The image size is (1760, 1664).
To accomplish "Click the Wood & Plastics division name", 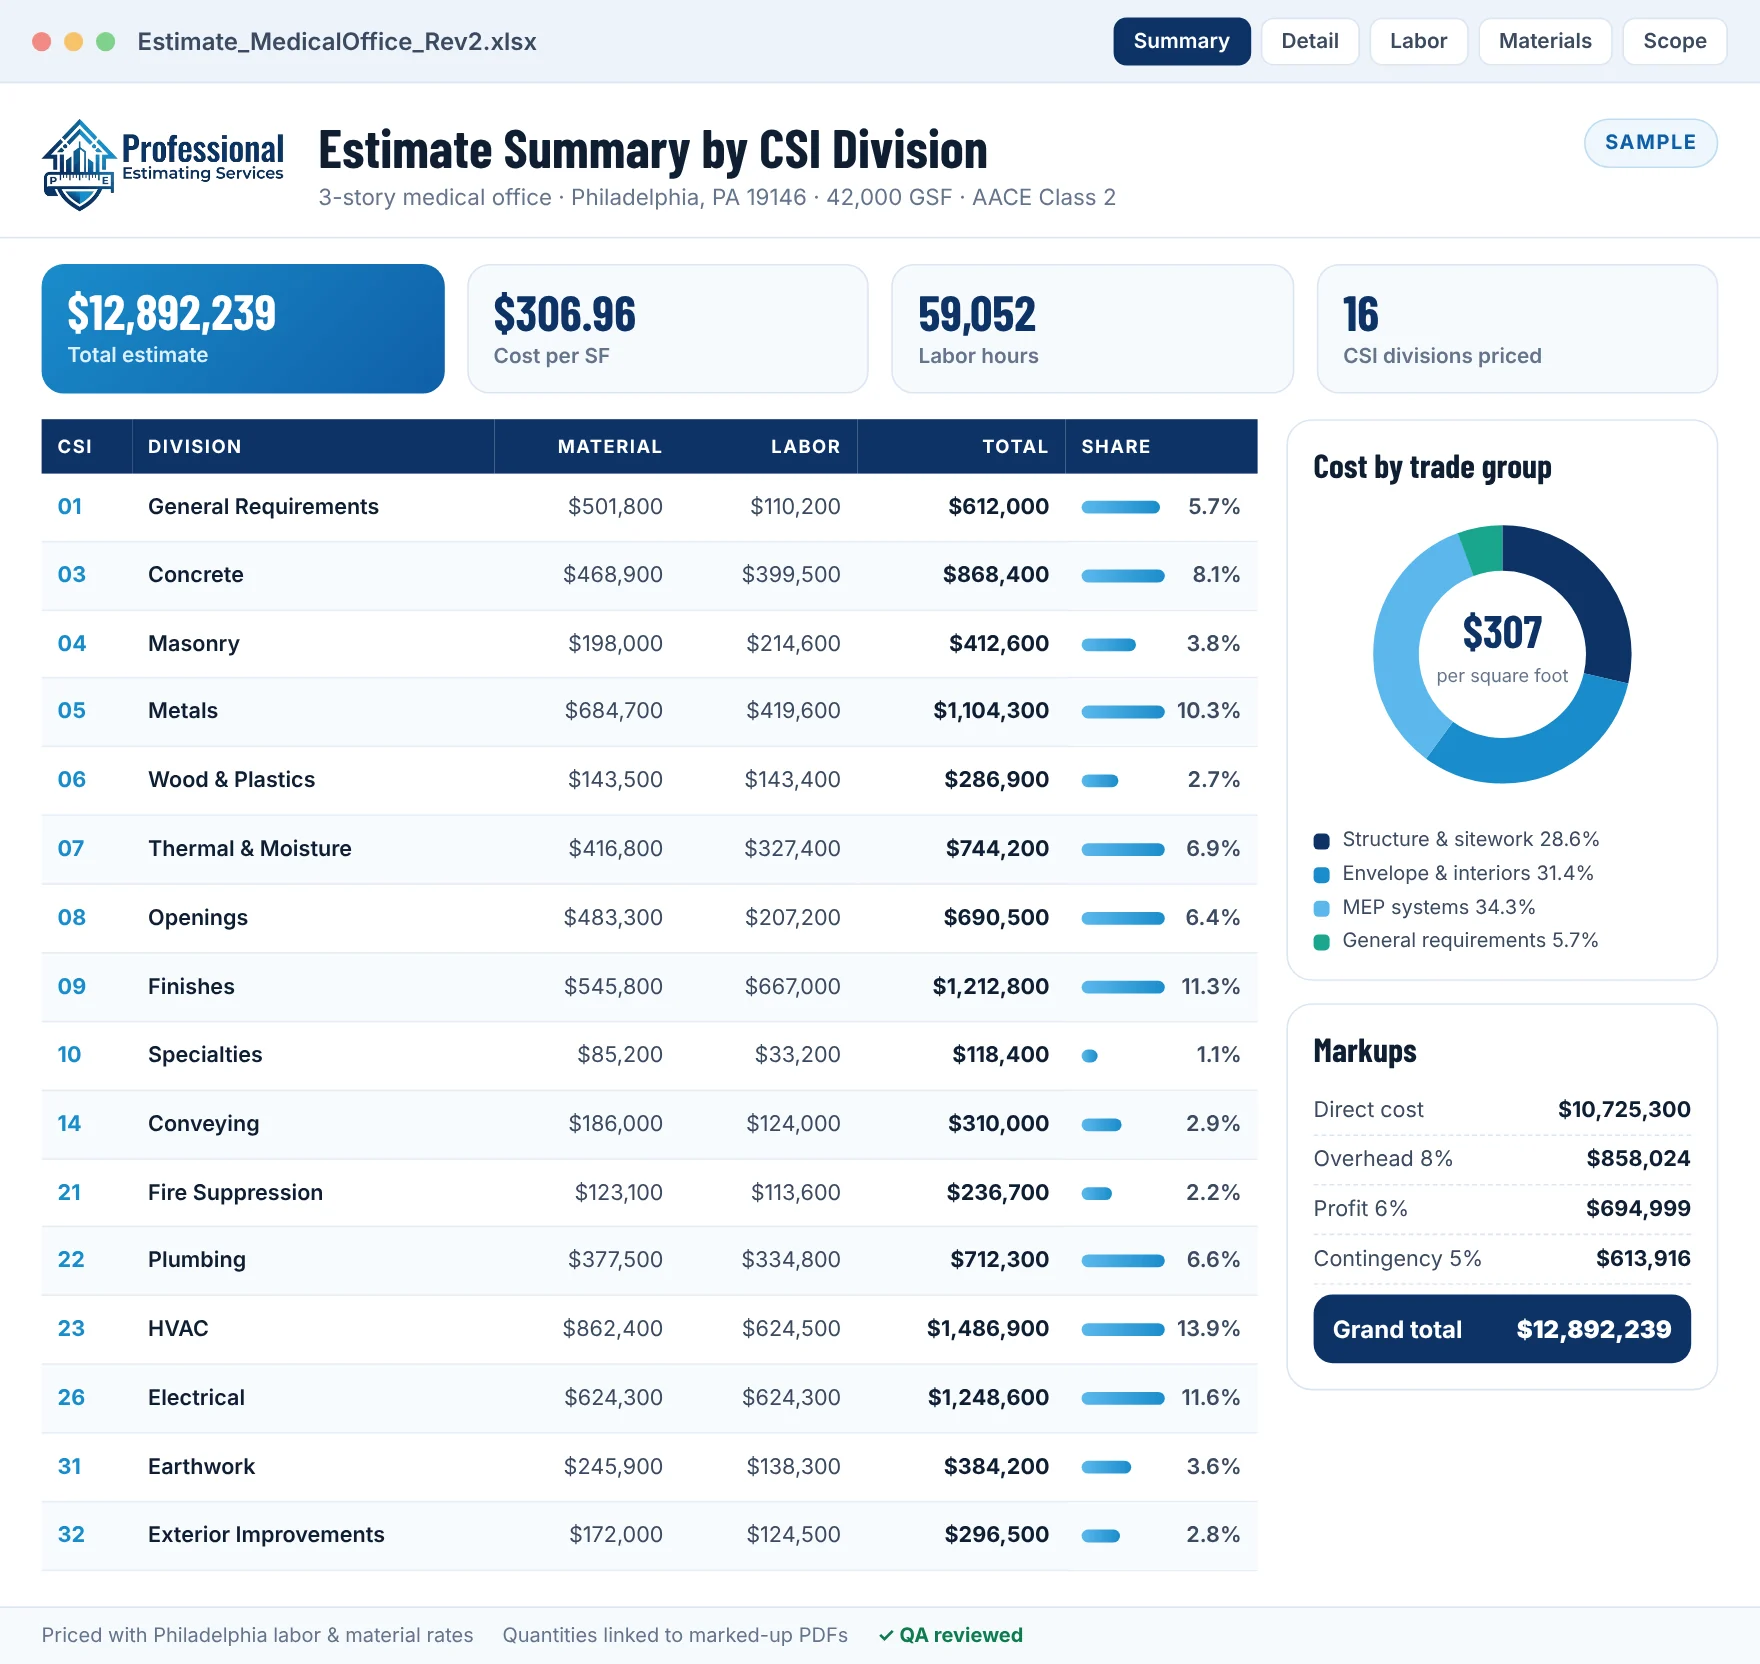I will tap(231, 780).
